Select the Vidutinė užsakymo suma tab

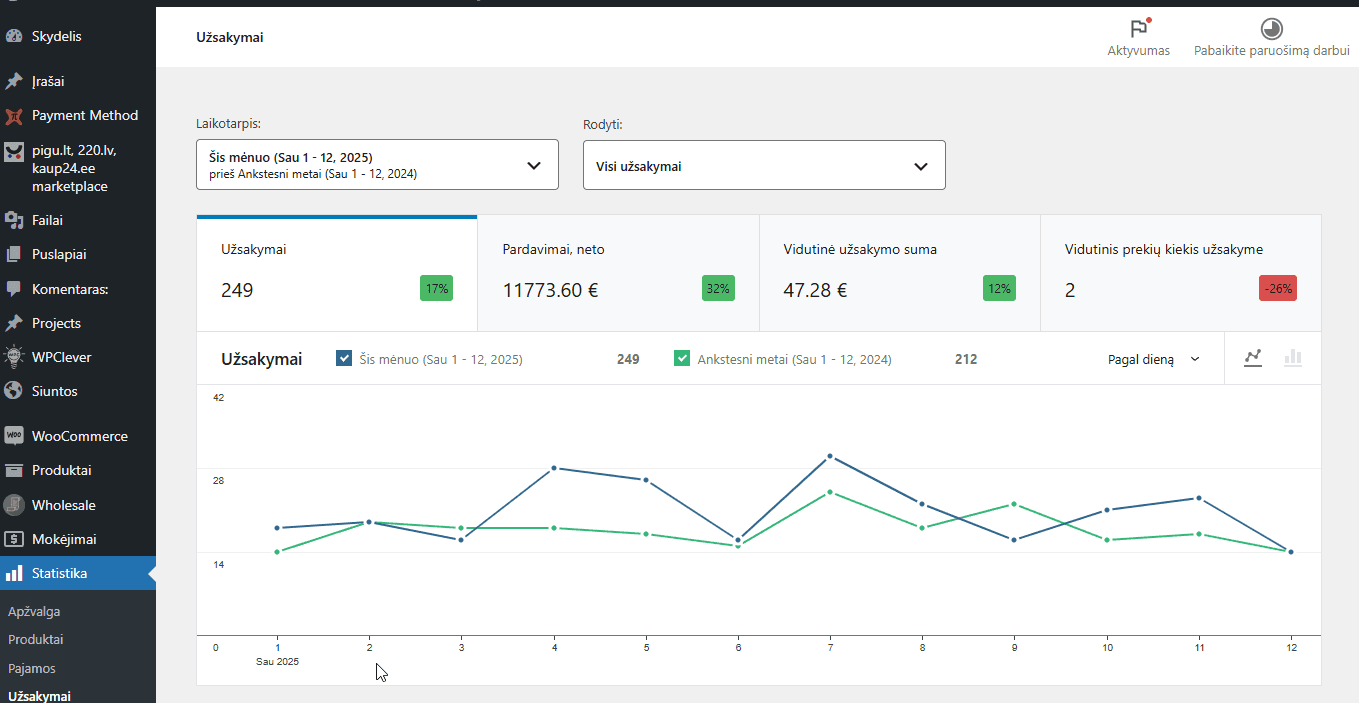[899, 272]
